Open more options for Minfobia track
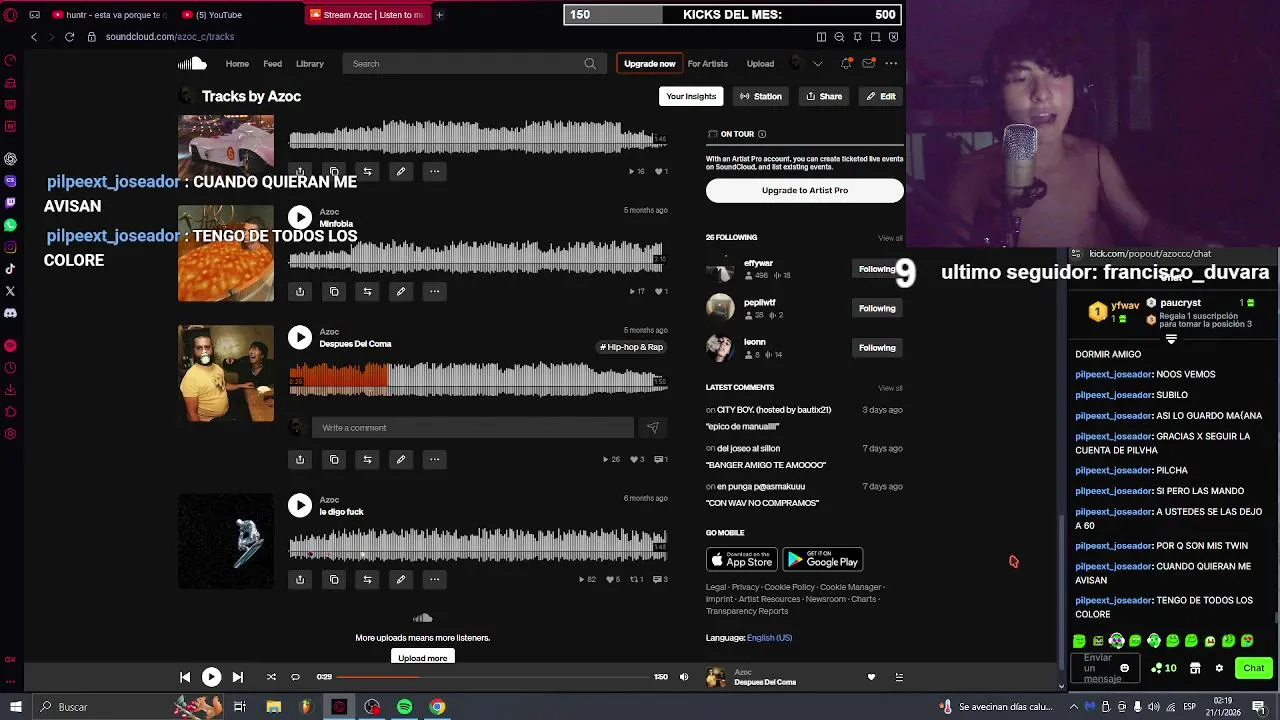 click(434, 291)
